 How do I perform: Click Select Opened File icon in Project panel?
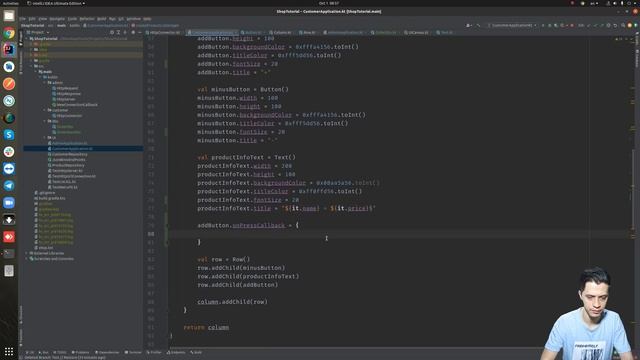pyautogui.click(x=112, y=32)
